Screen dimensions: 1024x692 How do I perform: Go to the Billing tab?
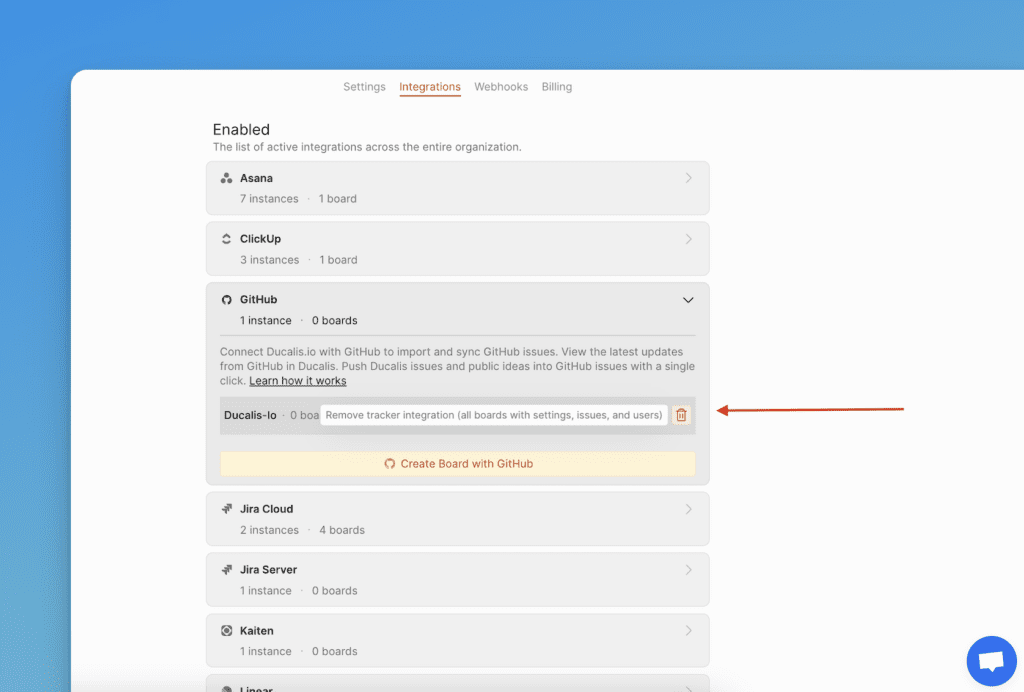(x=557, y=87)
